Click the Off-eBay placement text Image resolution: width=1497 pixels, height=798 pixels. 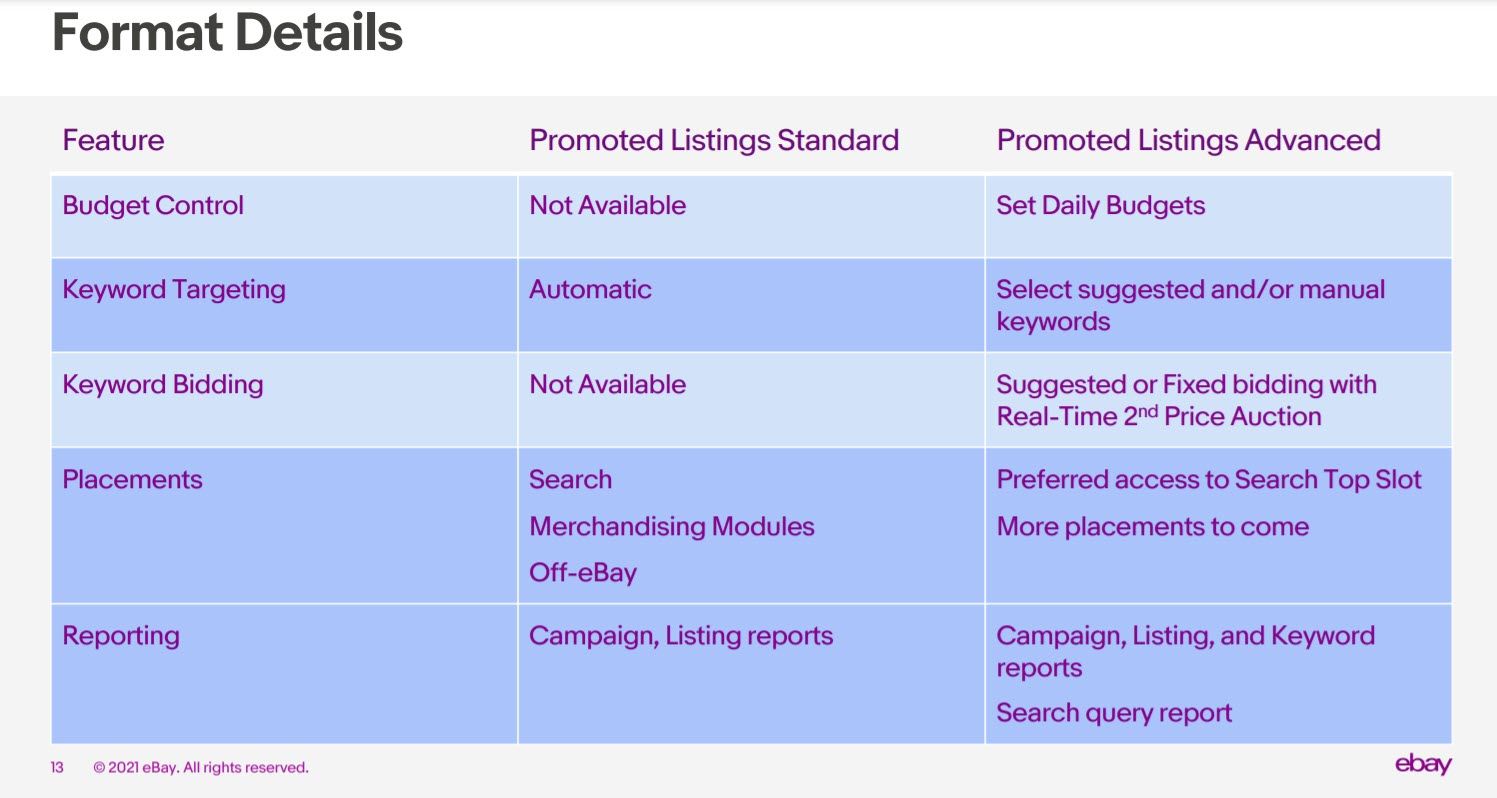[583, 573]
